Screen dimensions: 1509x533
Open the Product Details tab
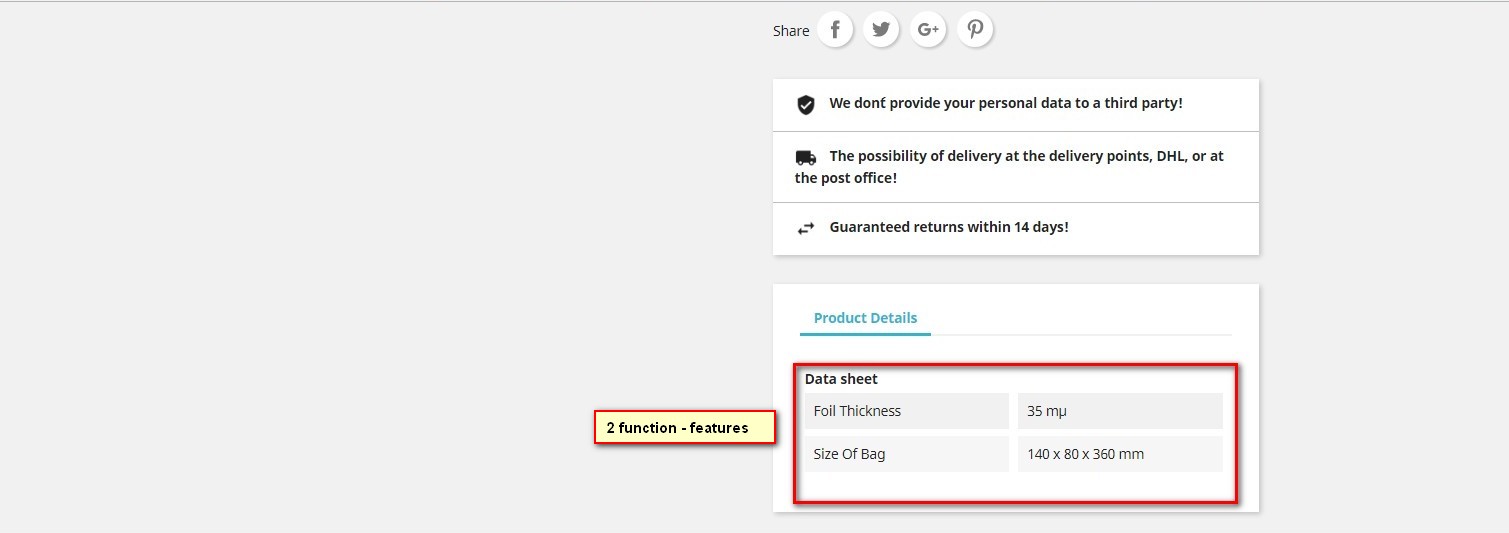click(865, 318)
